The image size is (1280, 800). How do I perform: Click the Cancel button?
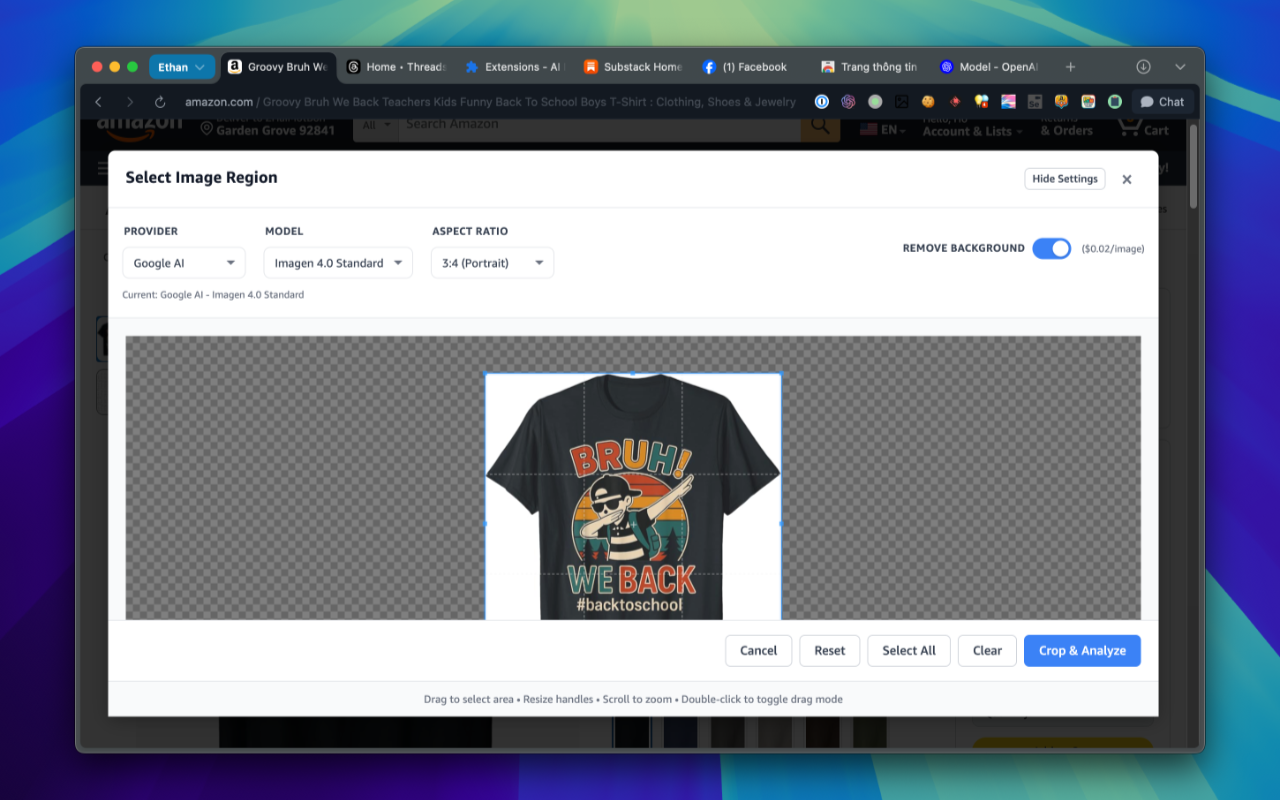click(758, 651)
